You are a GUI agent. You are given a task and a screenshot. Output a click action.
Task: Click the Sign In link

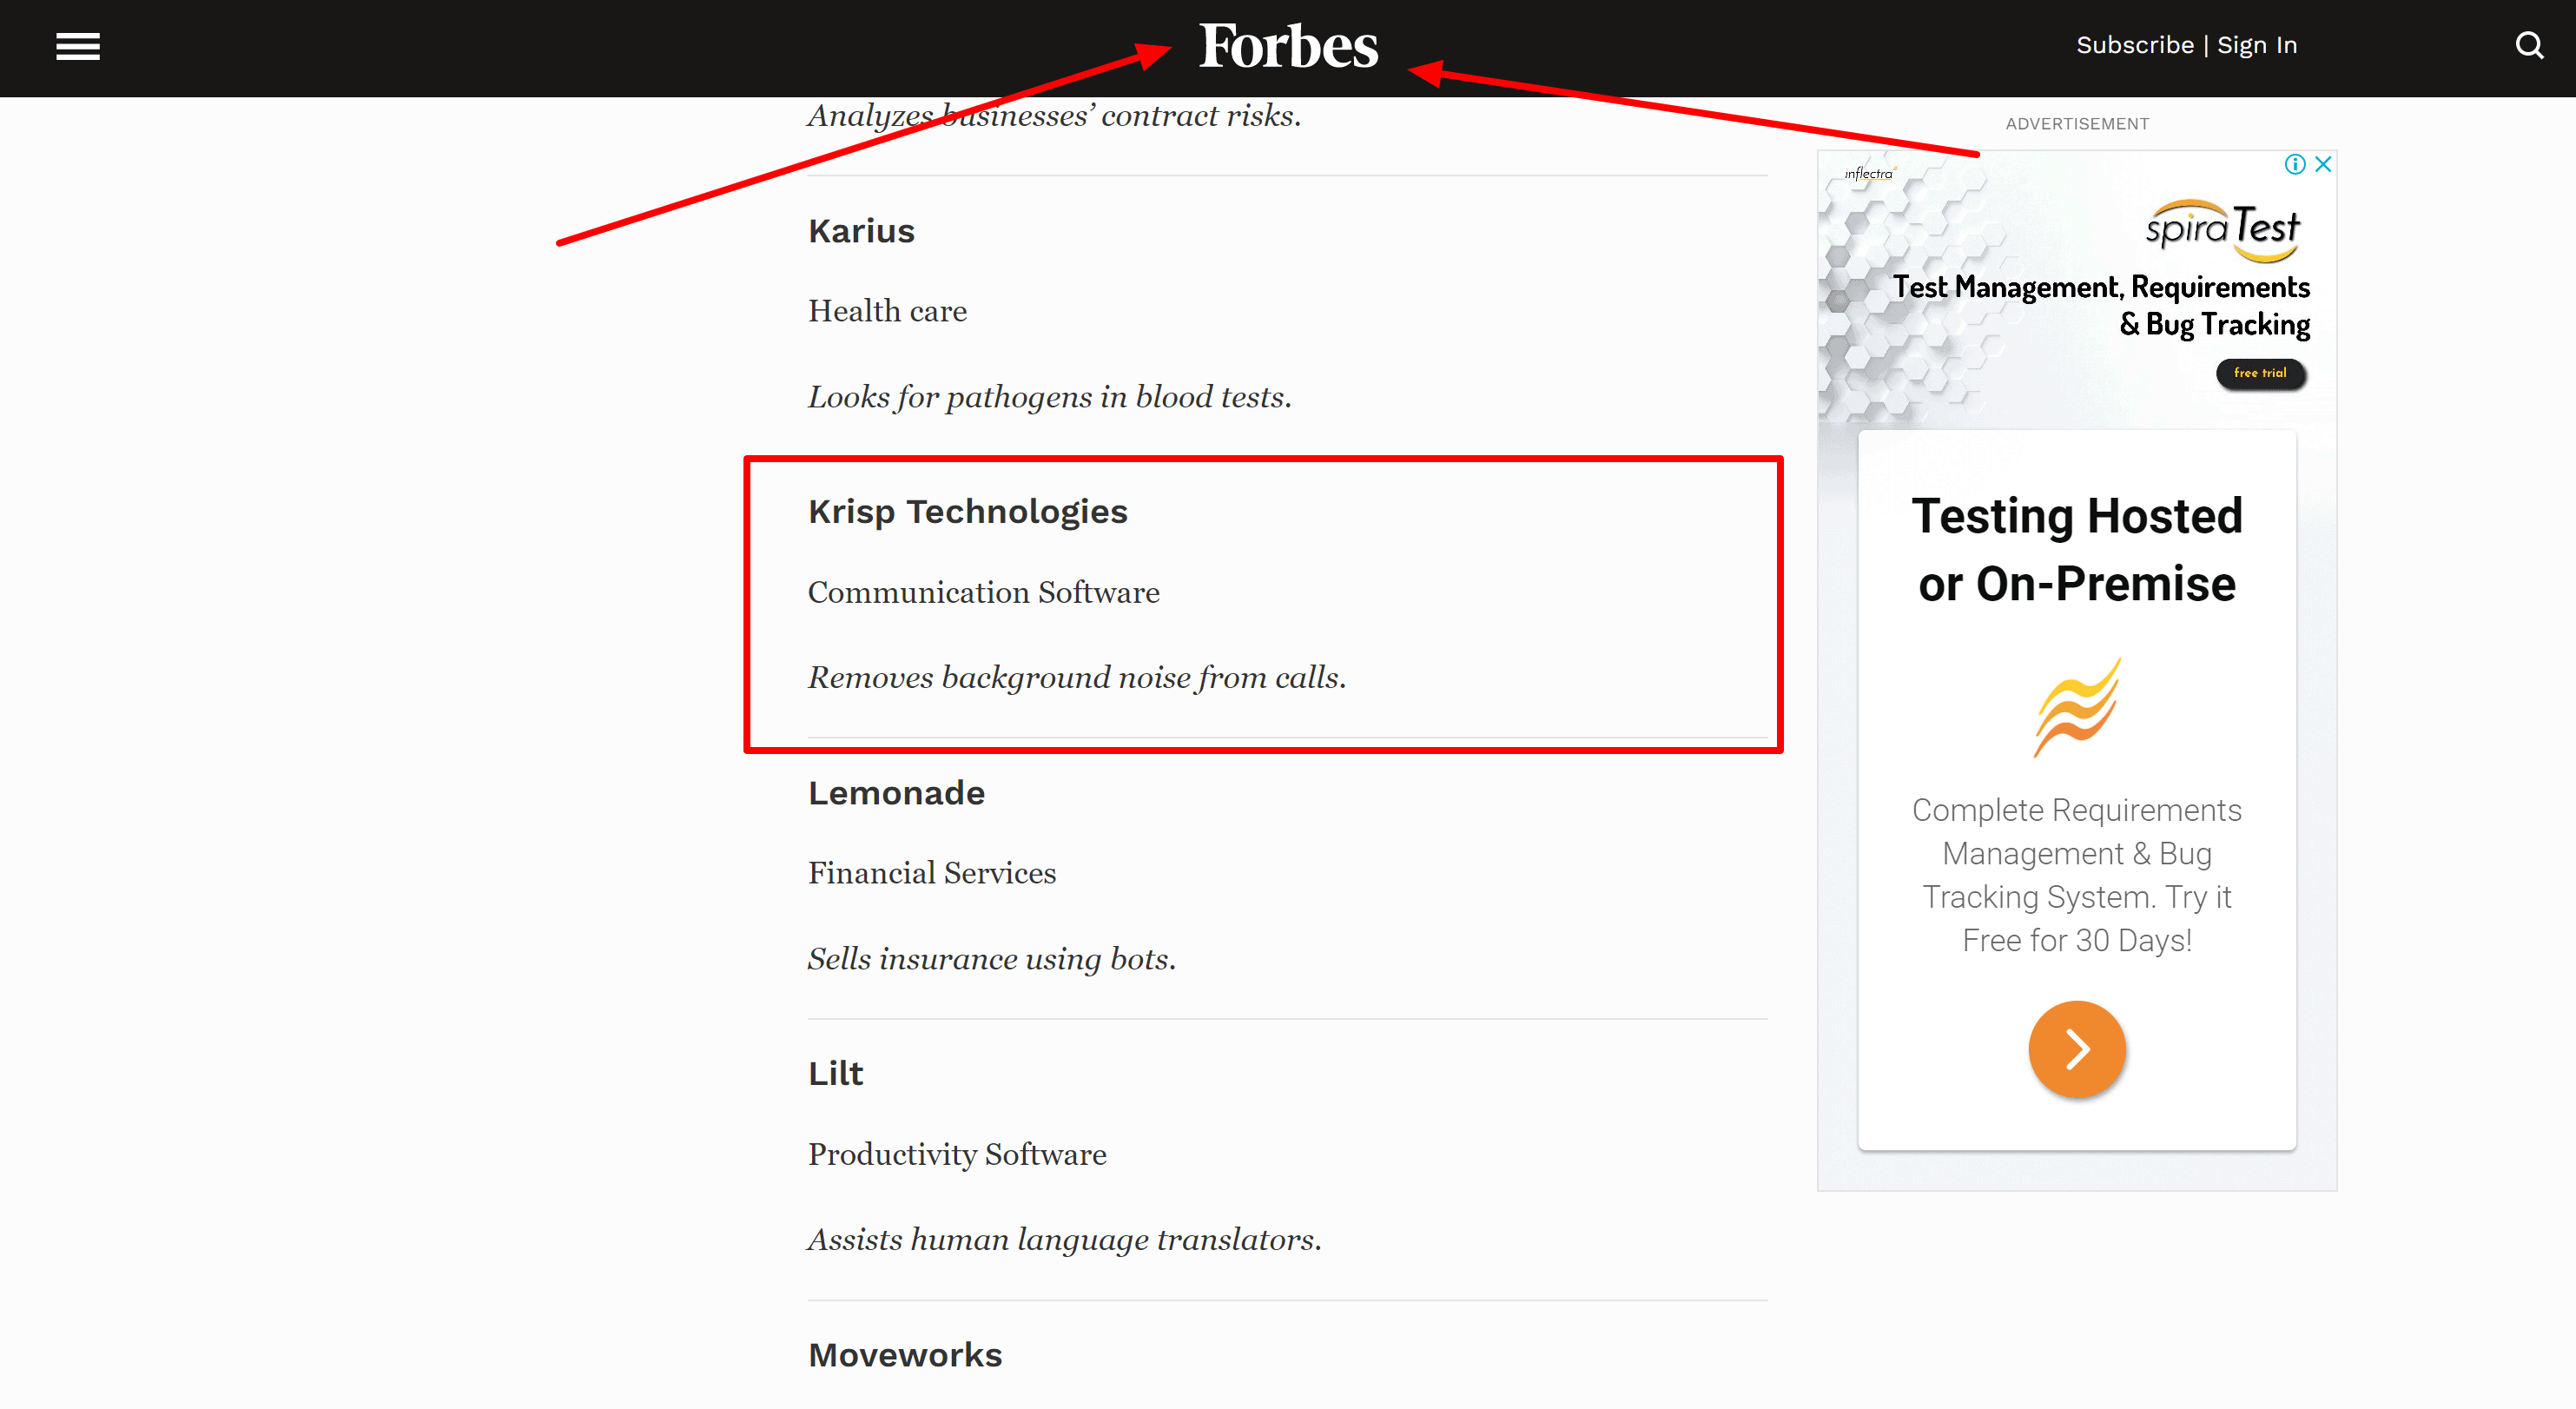point(2256,46)
